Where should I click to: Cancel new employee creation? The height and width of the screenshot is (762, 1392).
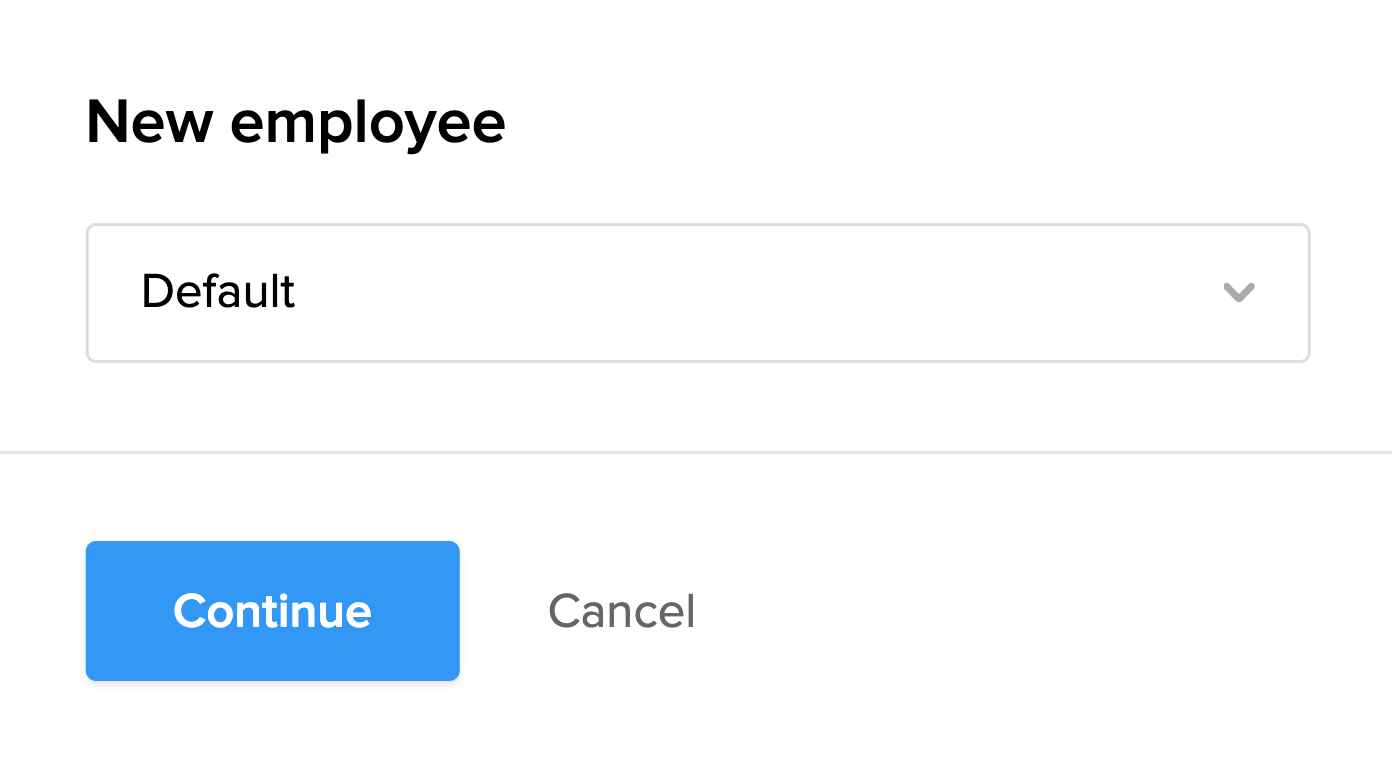click(621, 611)
